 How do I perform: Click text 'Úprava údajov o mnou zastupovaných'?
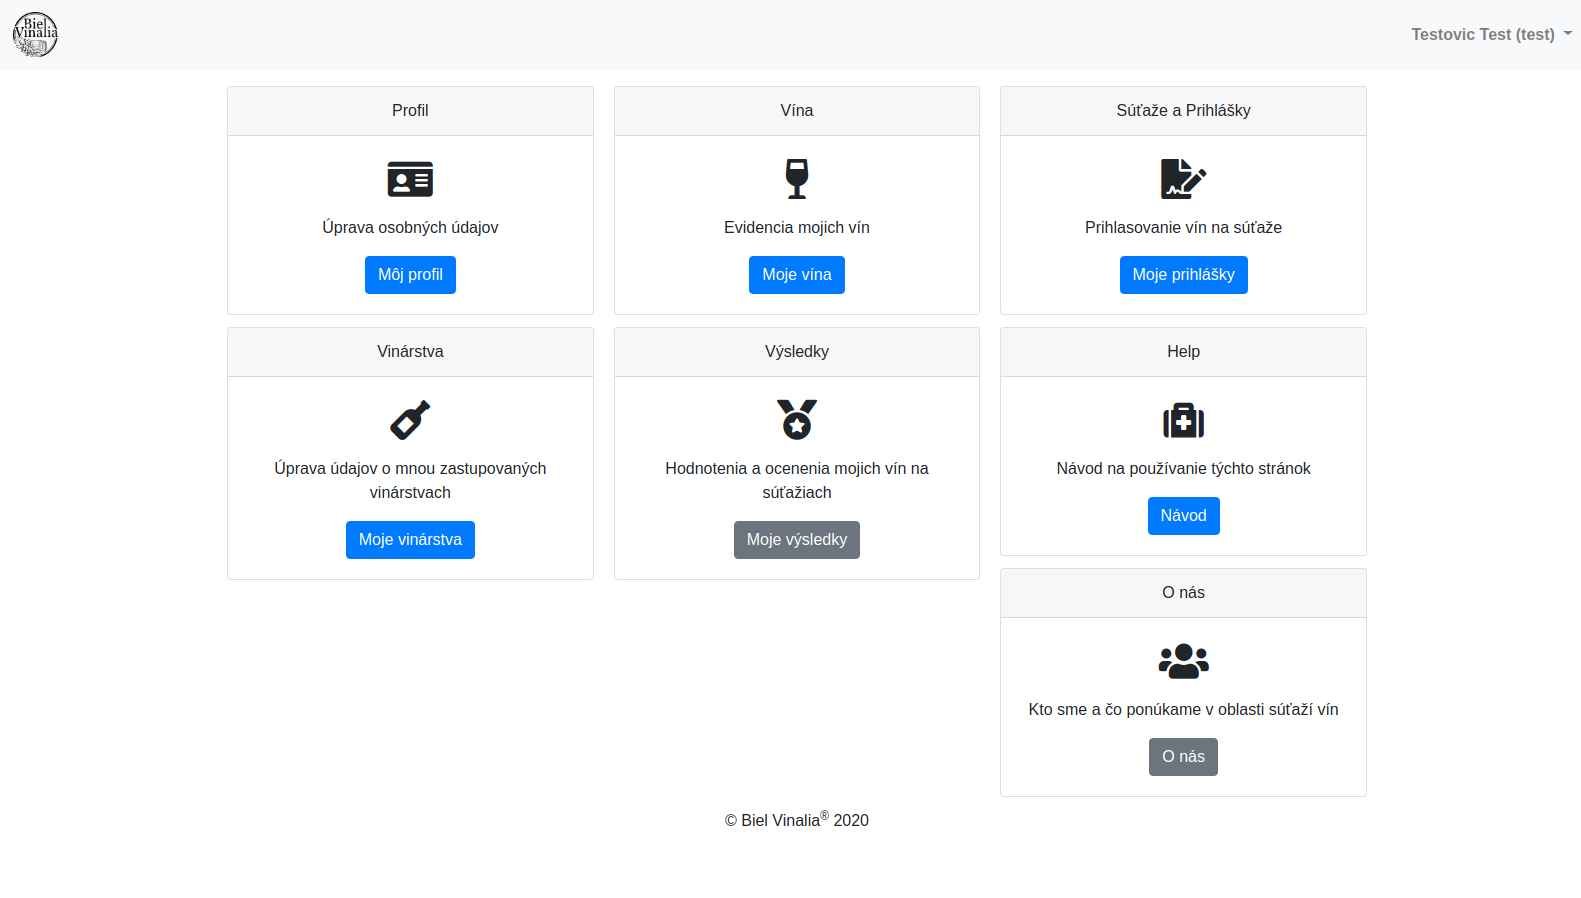point(410,469)
